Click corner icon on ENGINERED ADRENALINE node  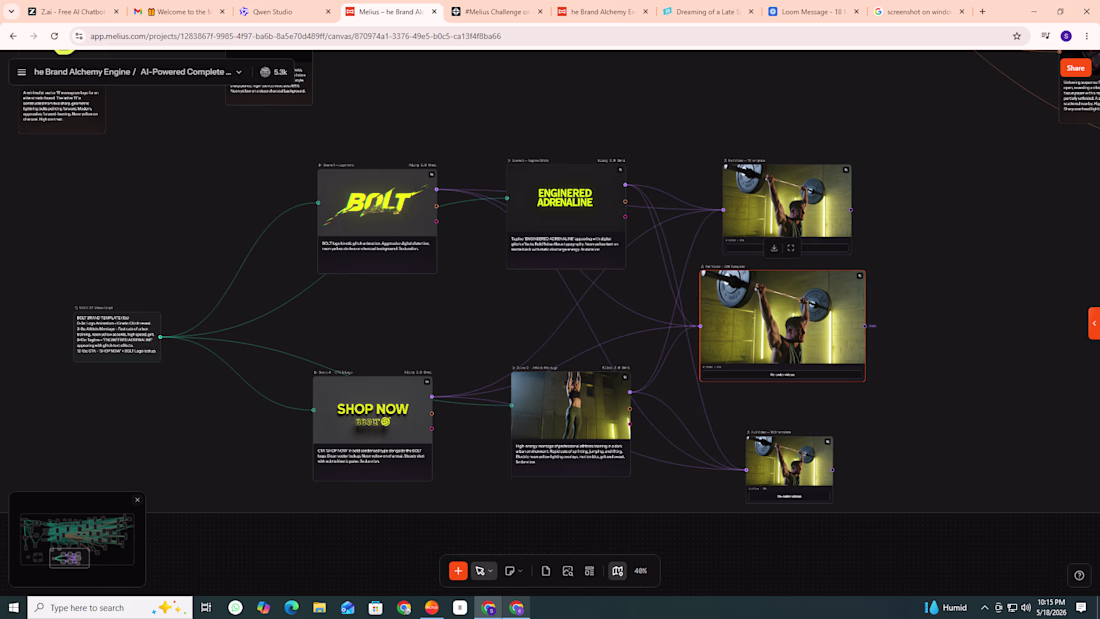click(x=620, y=170)
